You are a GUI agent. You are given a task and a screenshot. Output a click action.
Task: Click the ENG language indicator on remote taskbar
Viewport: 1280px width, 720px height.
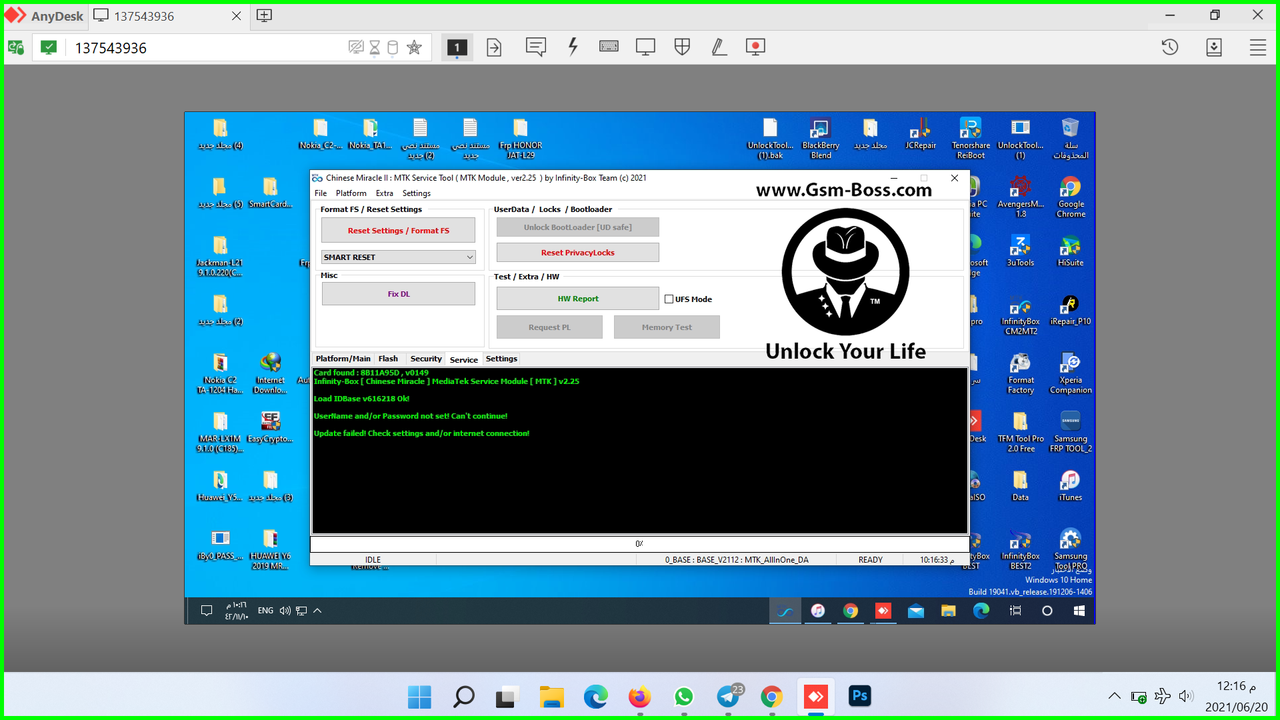click(x=265, y=610)
